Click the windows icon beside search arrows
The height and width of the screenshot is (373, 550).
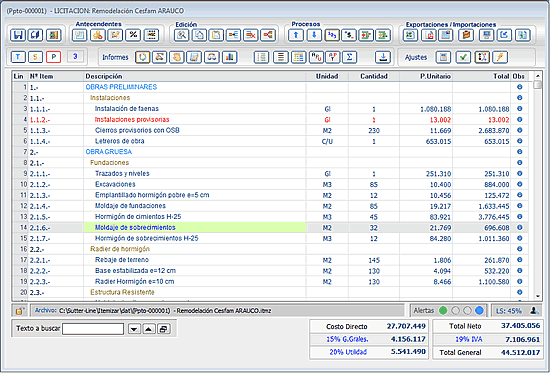coord(164,329)
